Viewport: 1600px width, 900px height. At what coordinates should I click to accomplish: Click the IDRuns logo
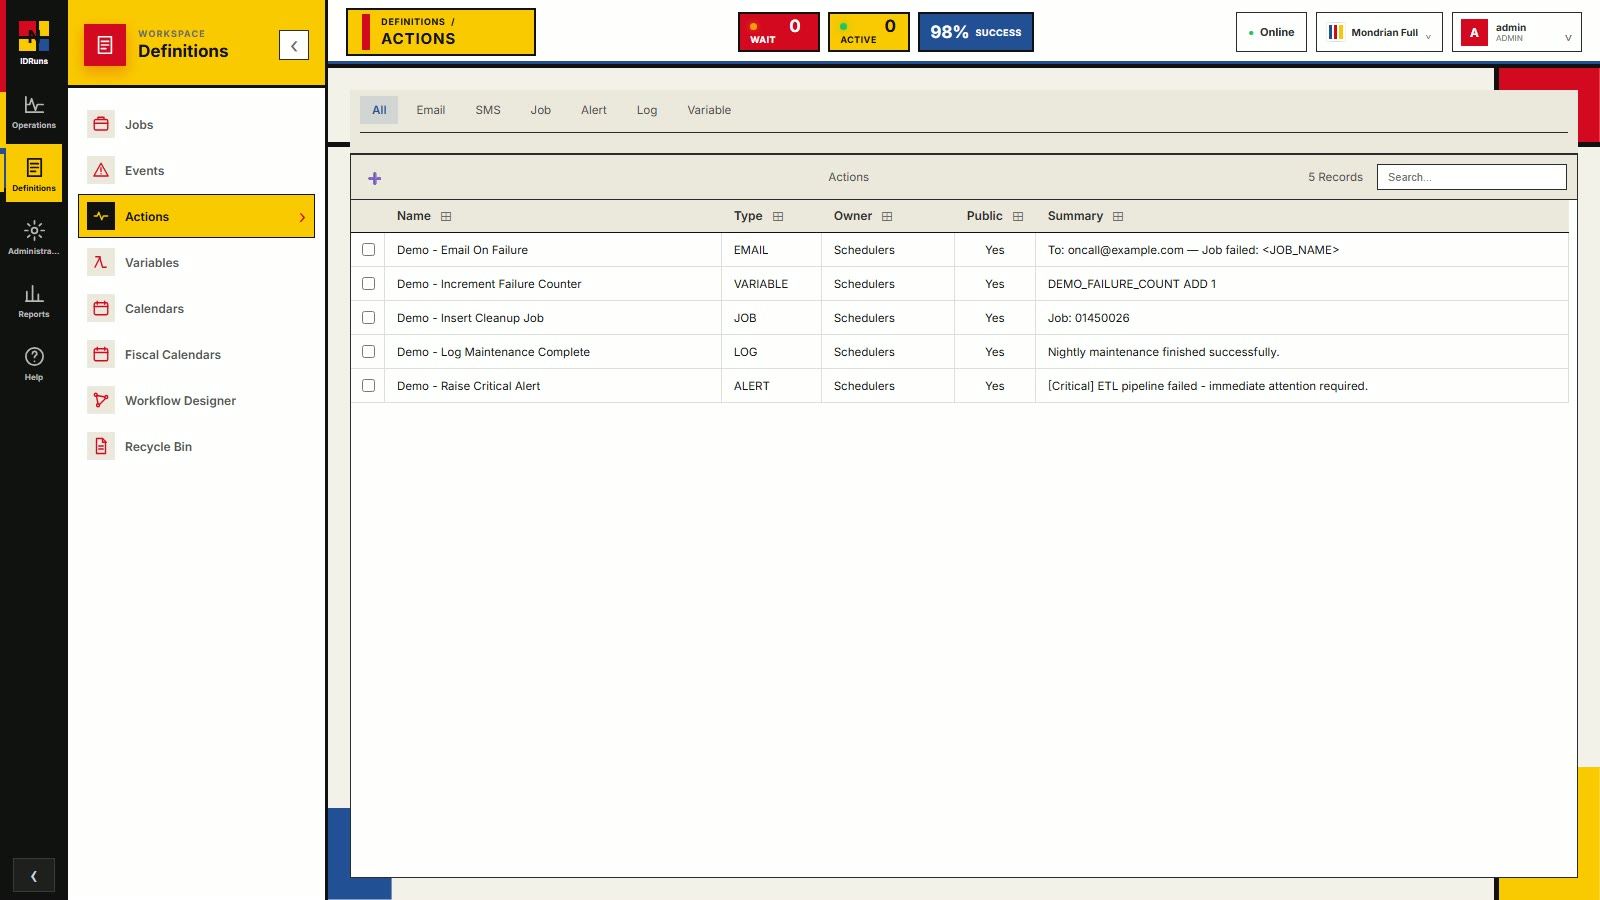point(34,42)
